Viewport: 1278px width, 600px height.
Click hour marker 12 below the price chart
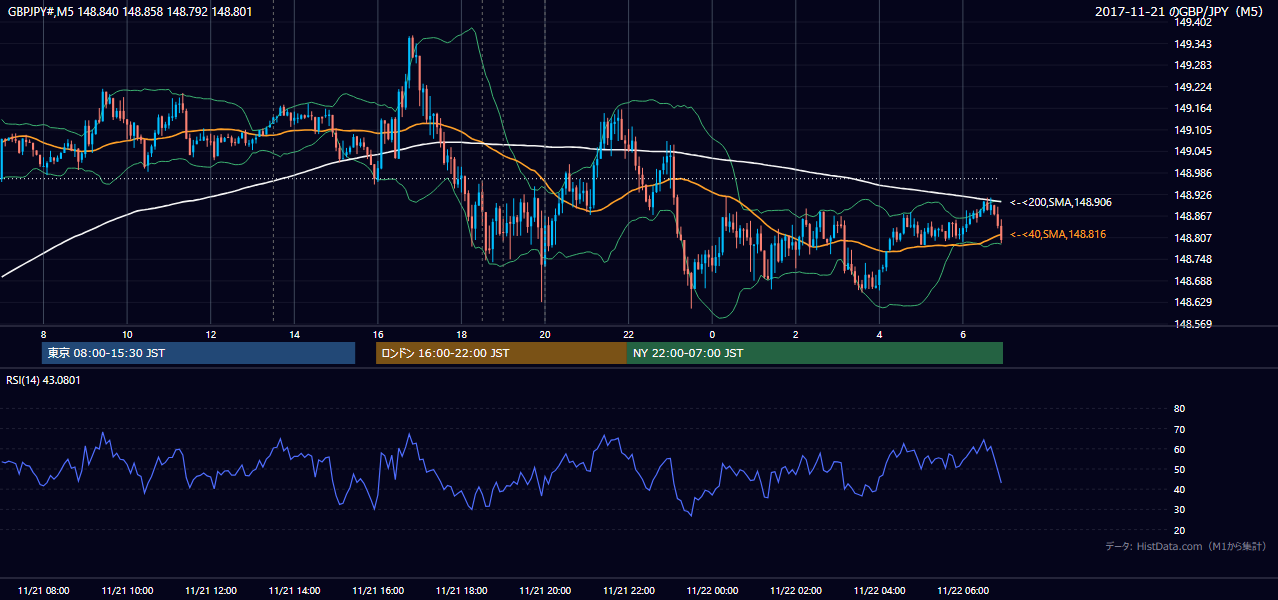click(x=211, y=334)
